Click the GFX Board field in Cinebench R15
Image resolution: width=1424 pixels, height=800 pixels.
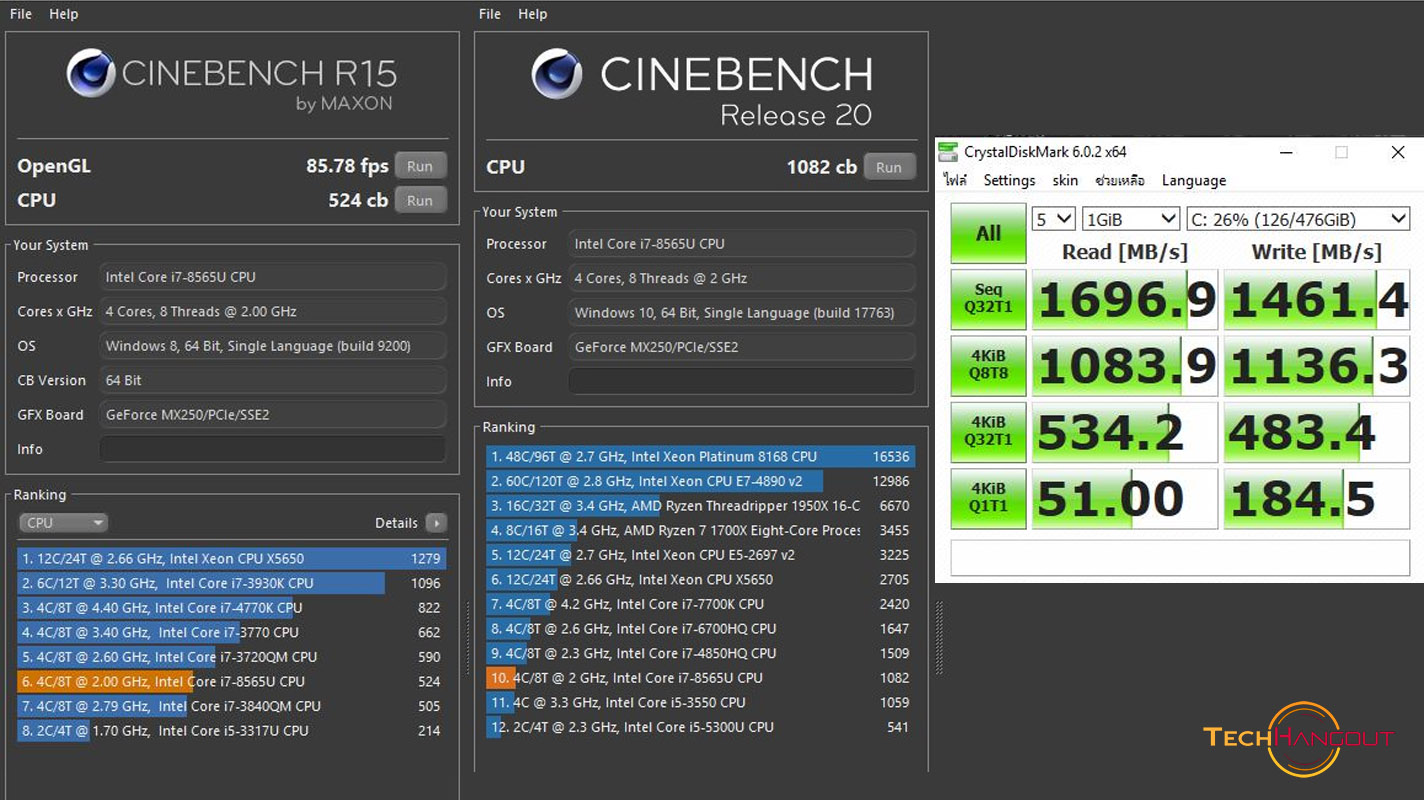[272, 414]
